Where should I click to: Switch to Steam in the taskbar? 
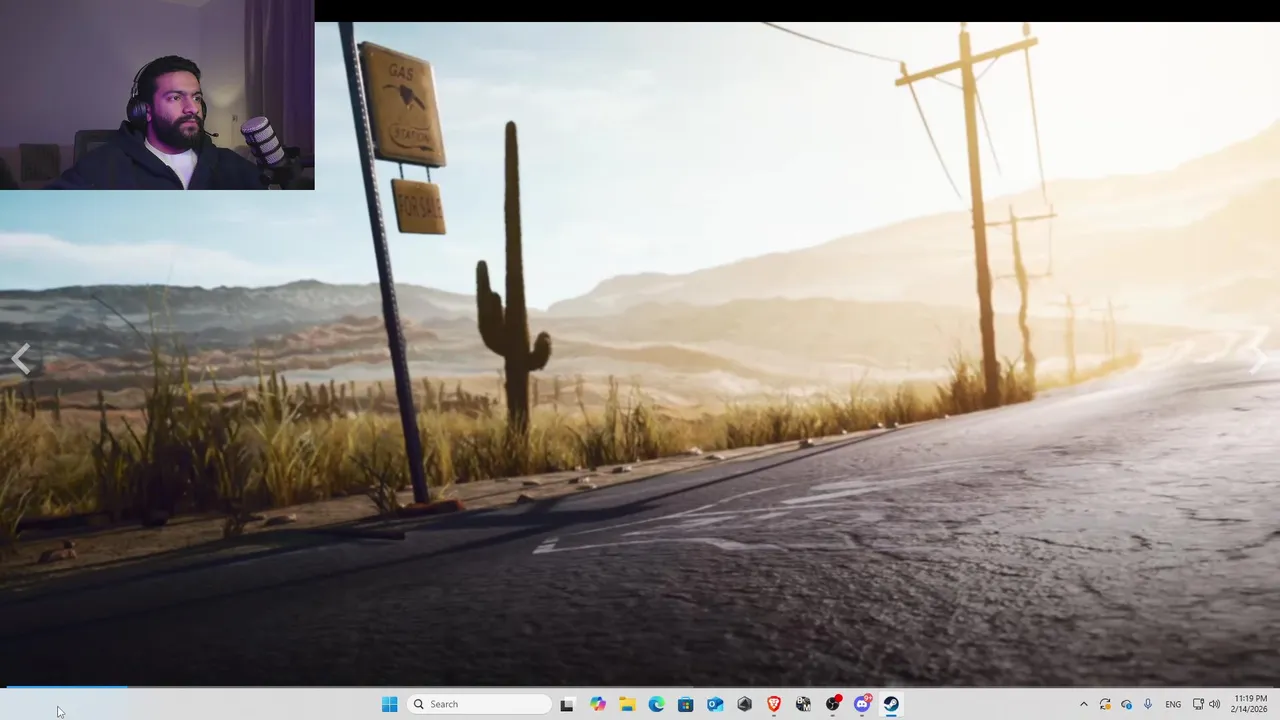pos(891,704)
